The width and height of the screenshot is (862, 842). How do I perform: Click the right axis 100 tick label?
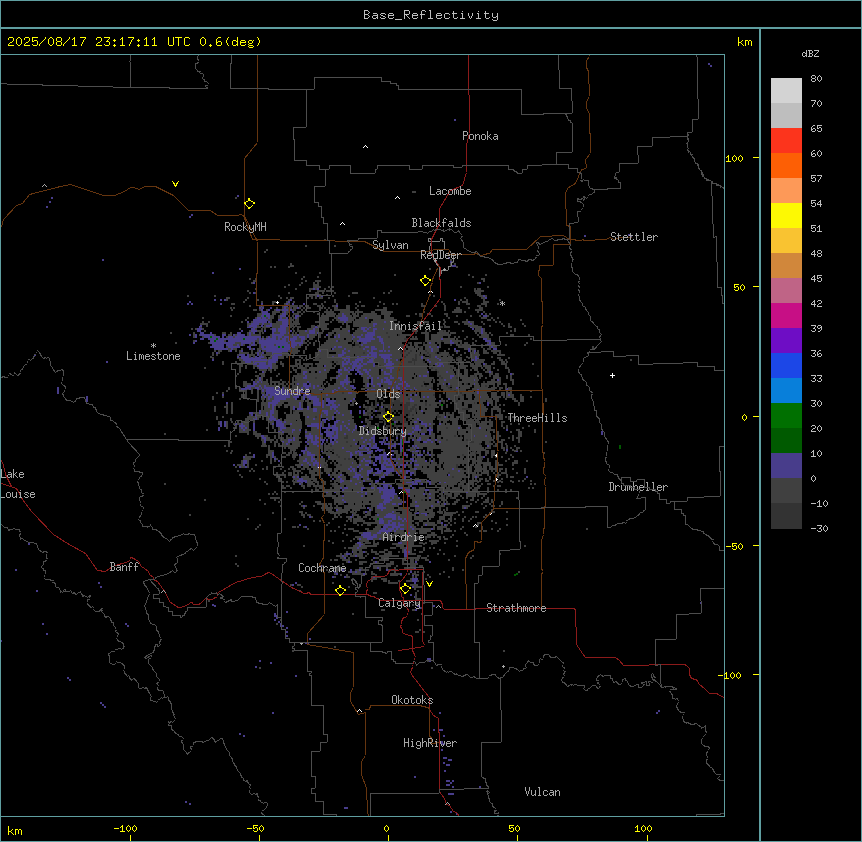pos(734,158)
